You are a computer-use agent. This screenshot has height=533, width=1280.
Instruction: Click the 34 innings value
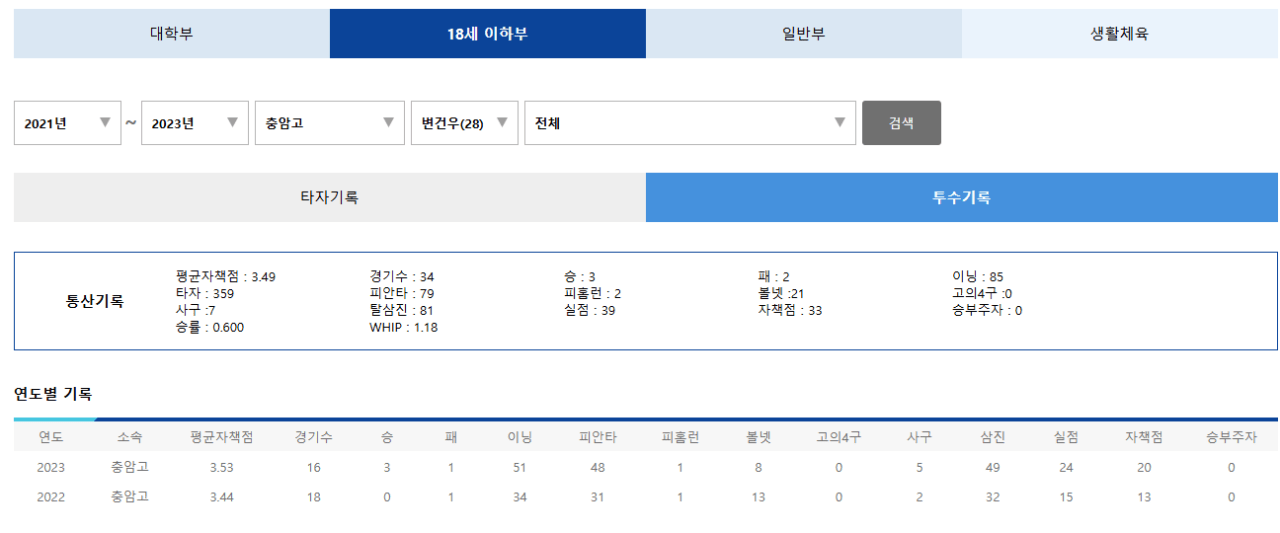[519, 497]
